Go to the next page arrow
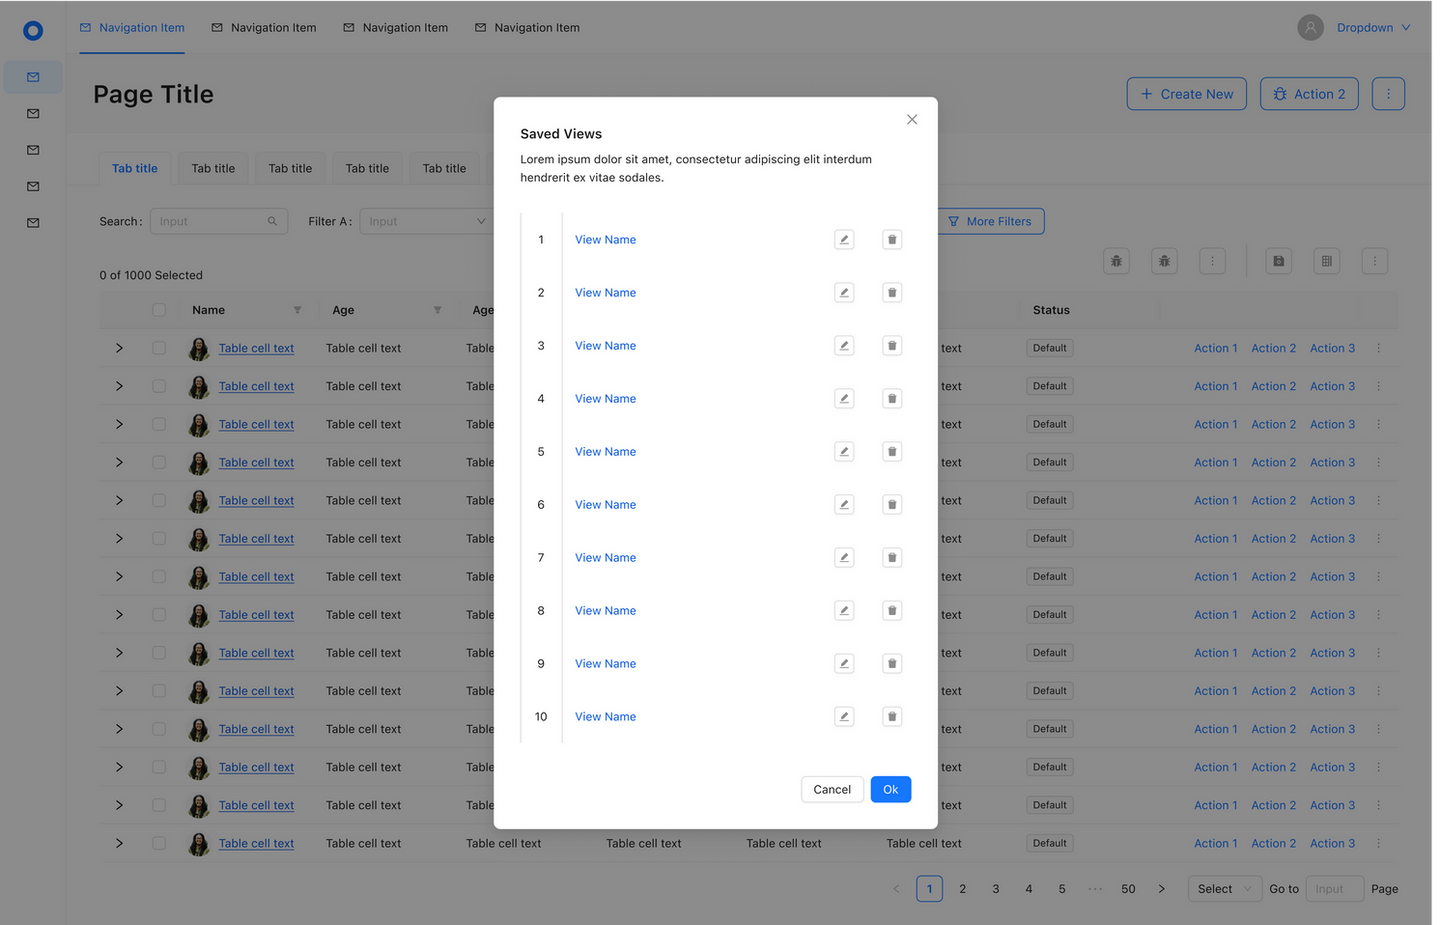 [x=1161, y=889]
